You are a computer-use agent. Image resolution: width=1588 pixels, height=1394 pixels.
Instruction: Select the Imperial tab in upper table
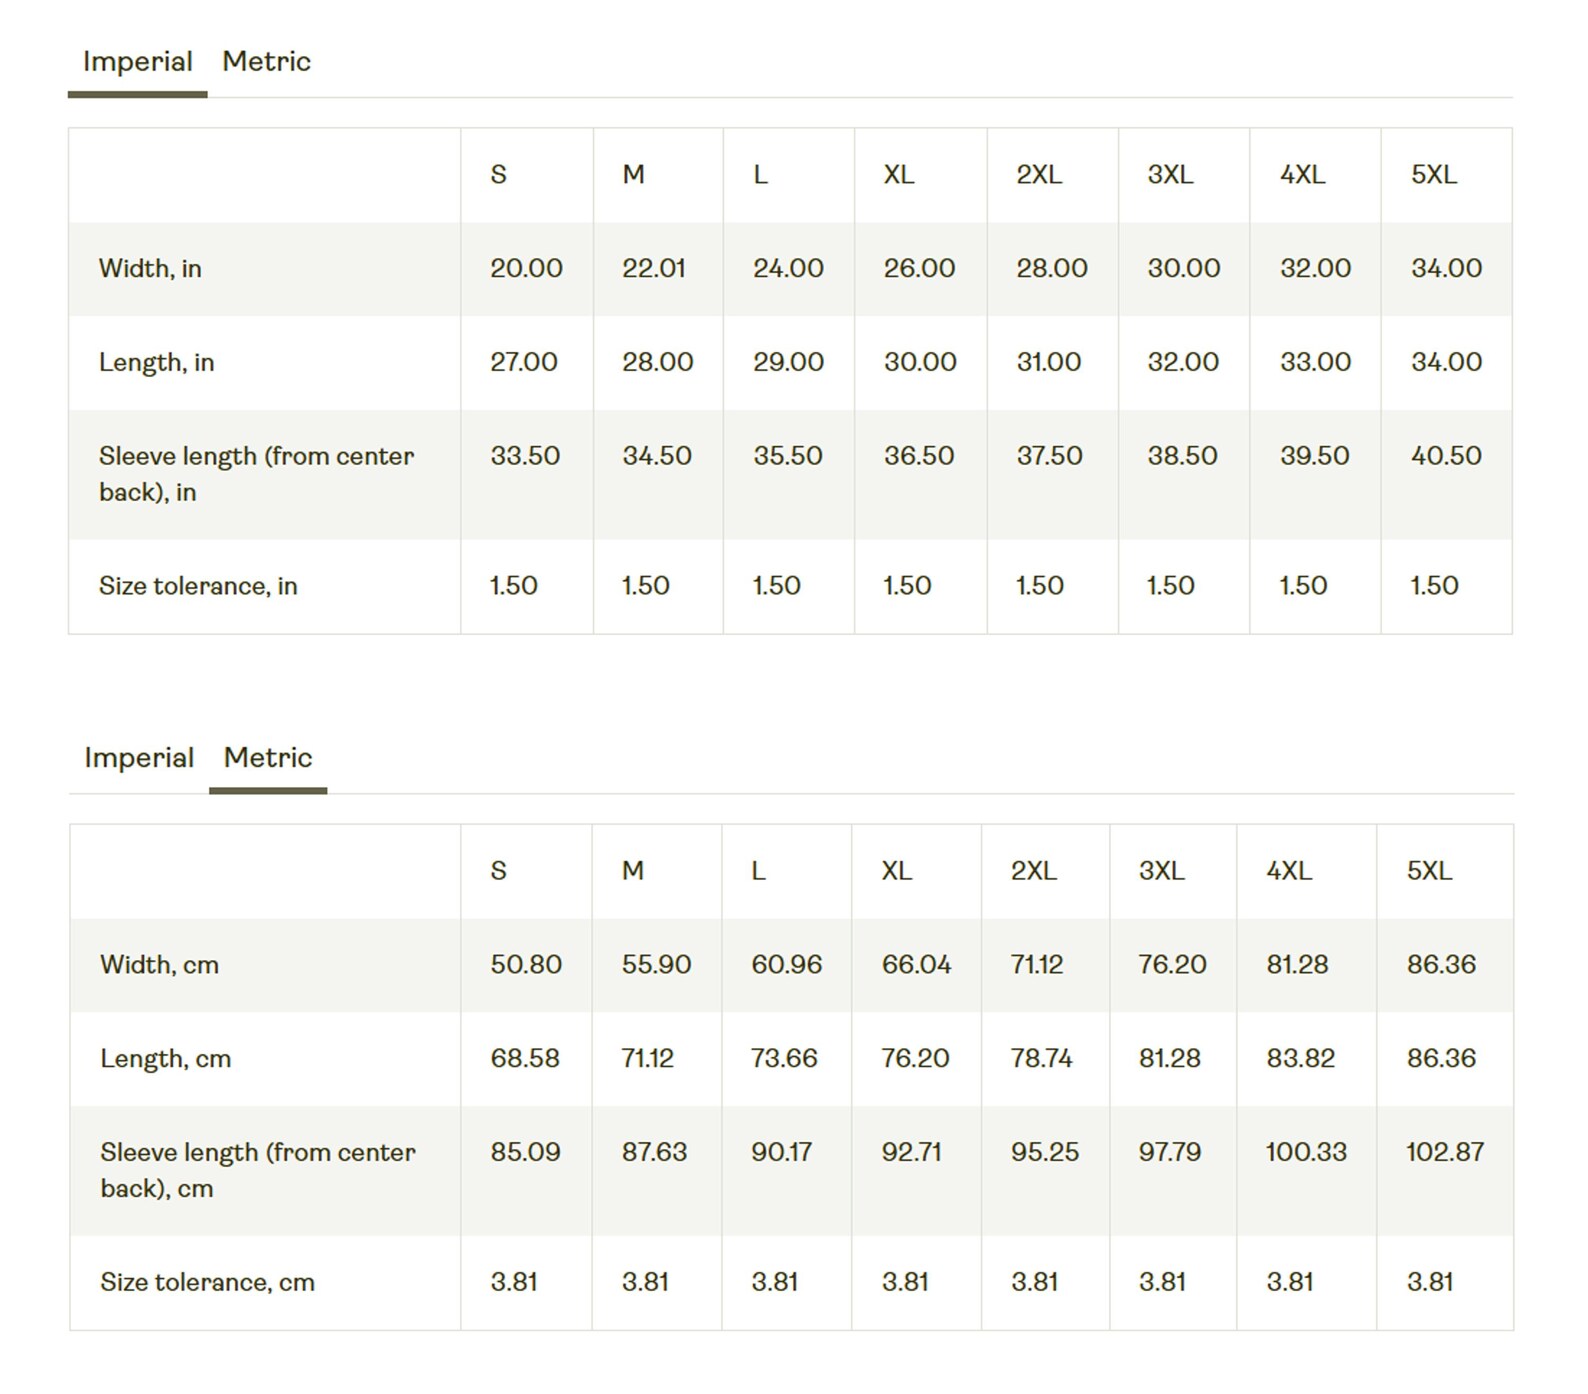[x=138, y=62]
